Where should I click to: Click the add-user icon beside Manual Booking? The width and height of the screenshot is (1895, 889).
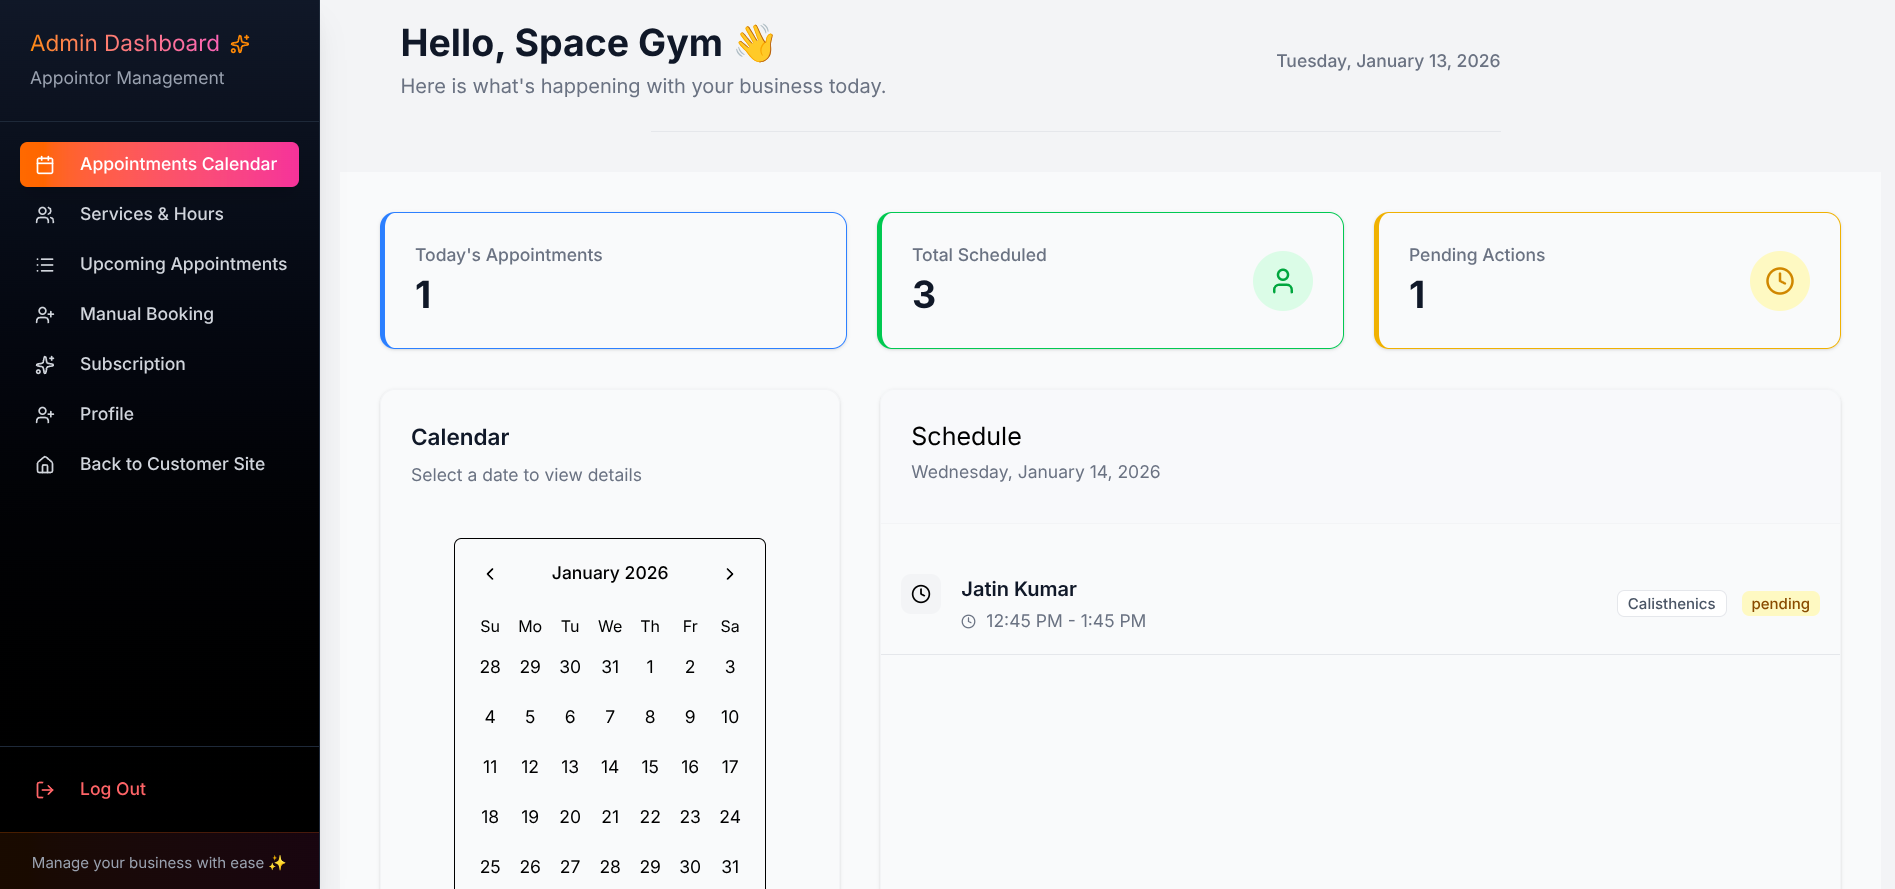(45, 315)
